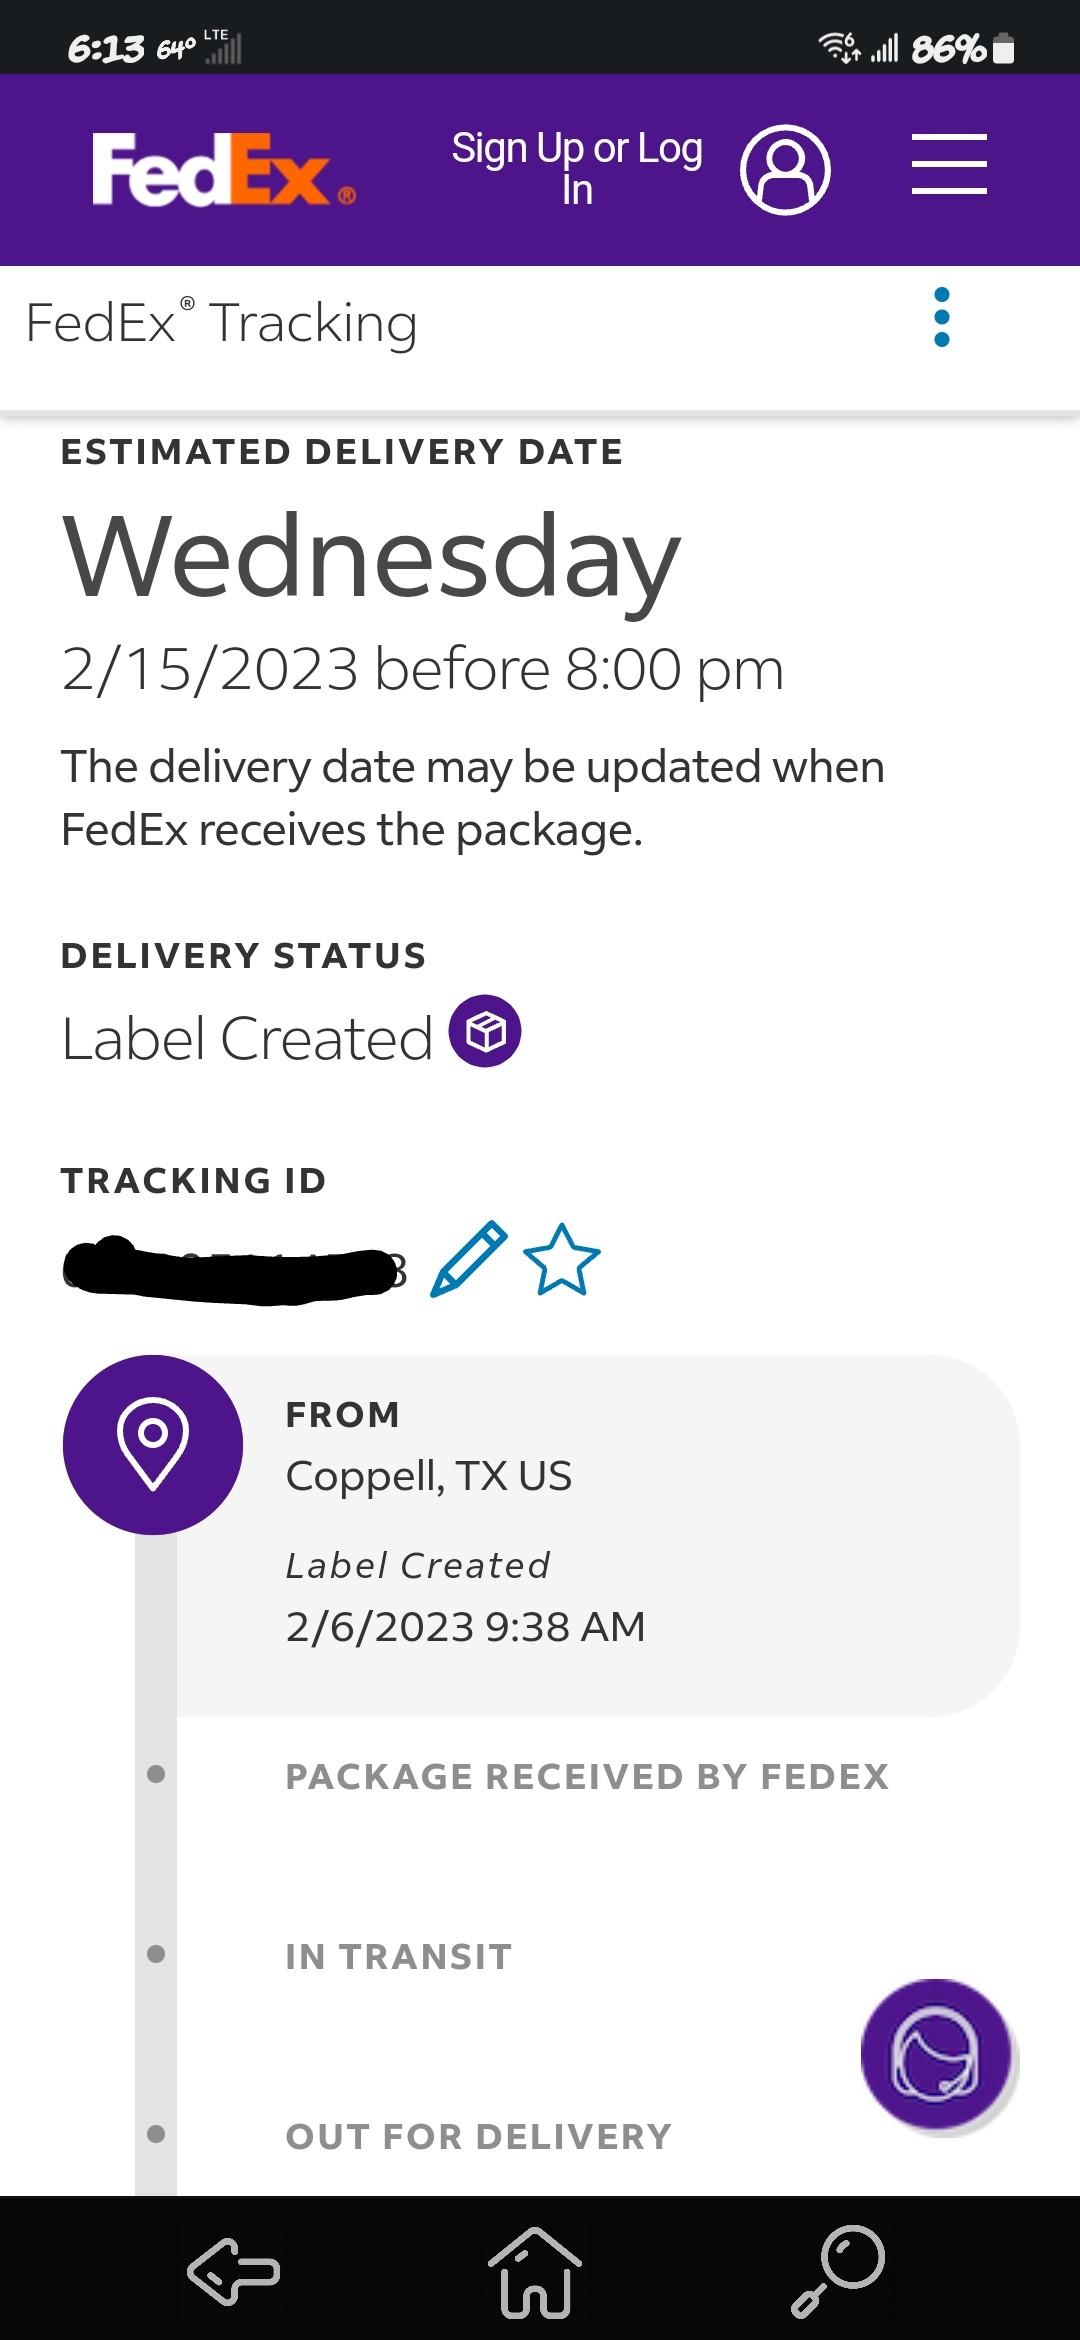Toggle the star to favorite this shipment

coord(562,1259)
